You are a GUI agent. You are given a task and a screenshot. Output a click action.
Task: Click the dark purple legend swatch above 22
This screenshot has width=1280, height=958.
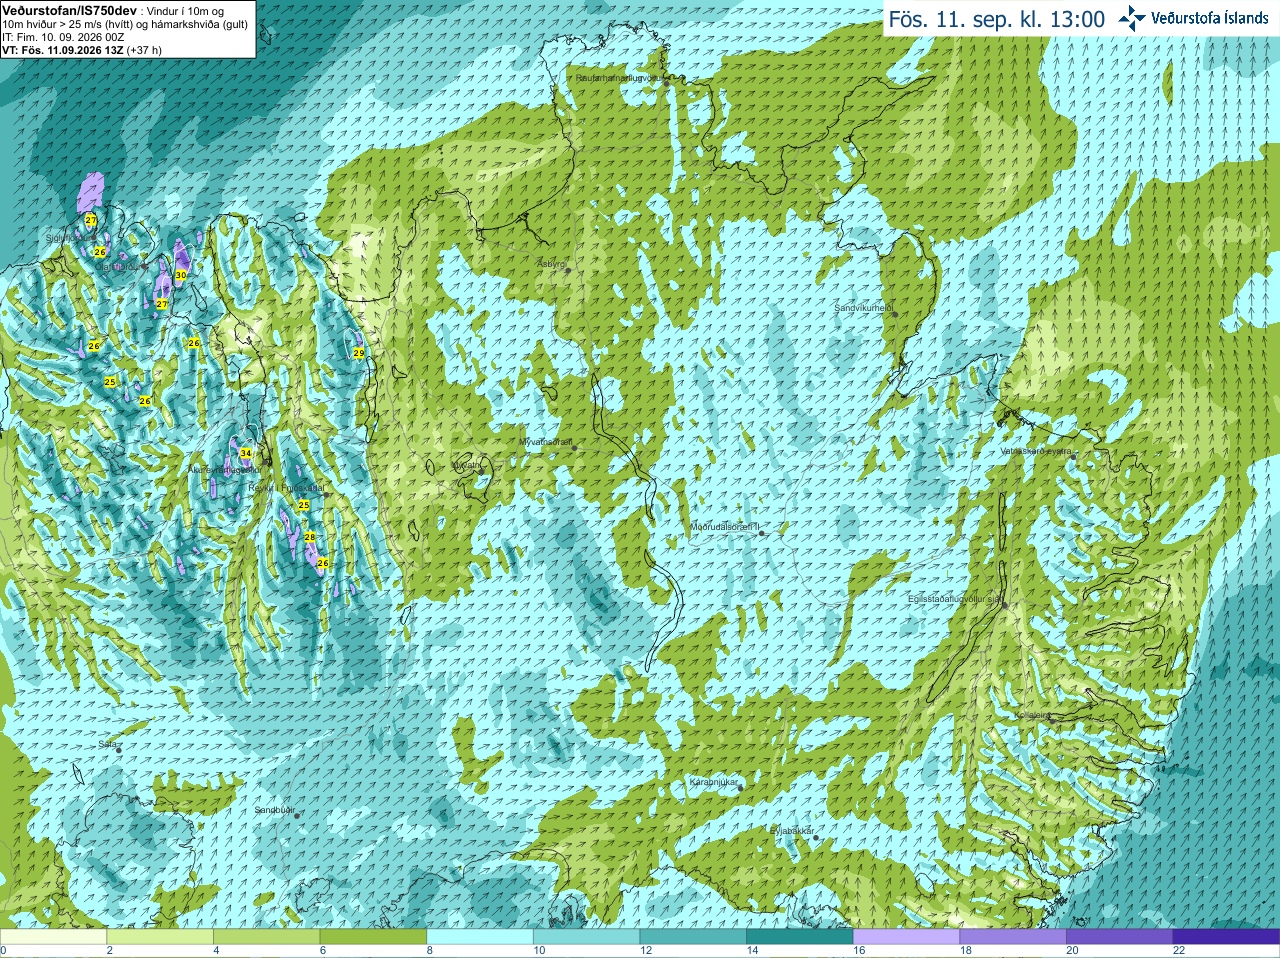pyautogui.click(x=1225, y=937)
